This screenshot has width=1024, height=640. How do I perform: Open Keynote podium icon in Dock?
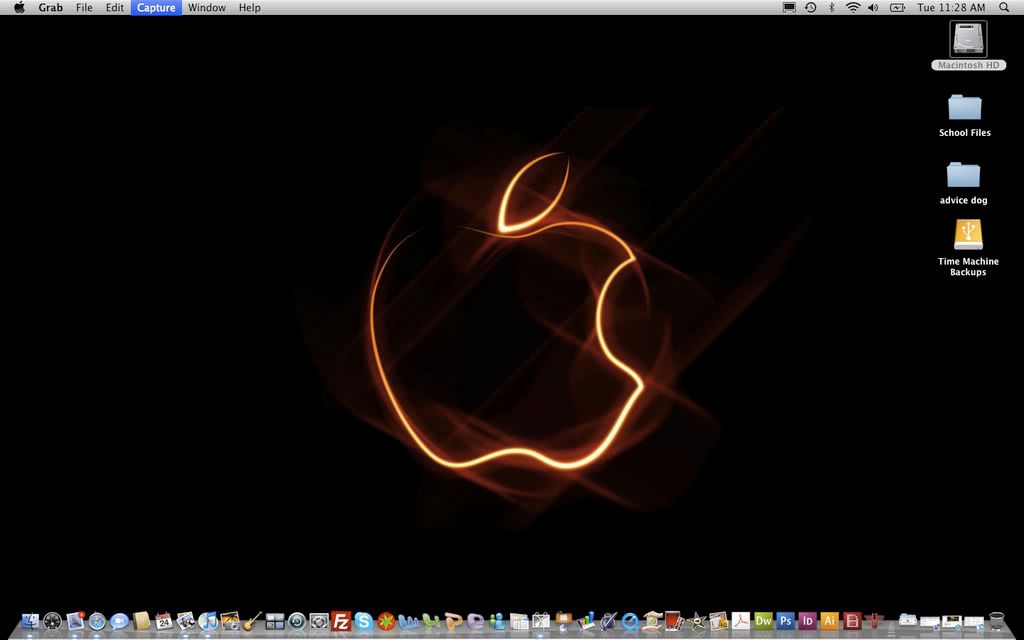[x=563, y=621]
